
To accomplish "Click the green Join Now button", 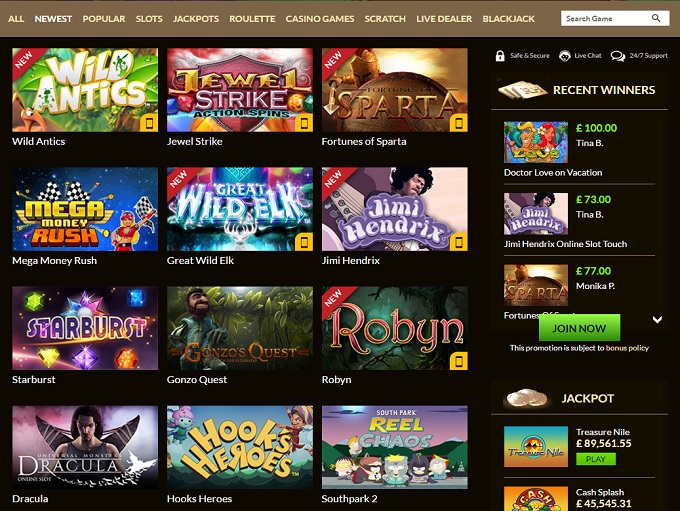I will click(579, 328).
